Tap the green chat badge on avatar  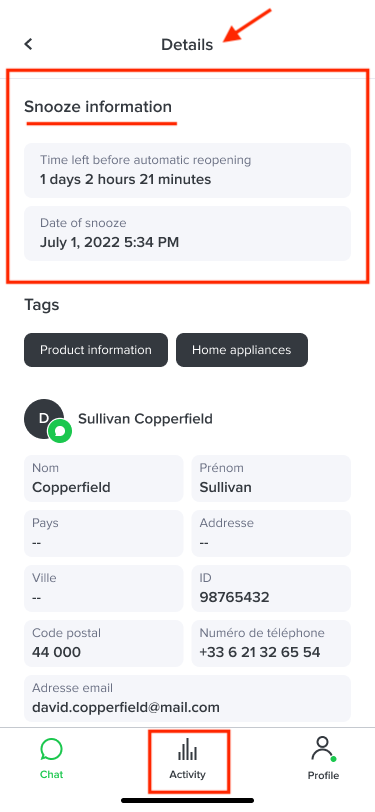pos(60,430)
